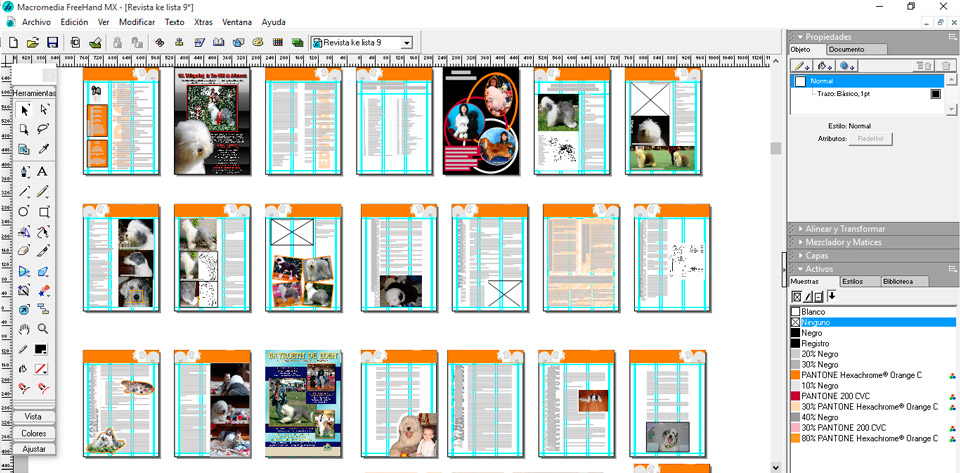Select the Lasso tool

pos(43,129)
